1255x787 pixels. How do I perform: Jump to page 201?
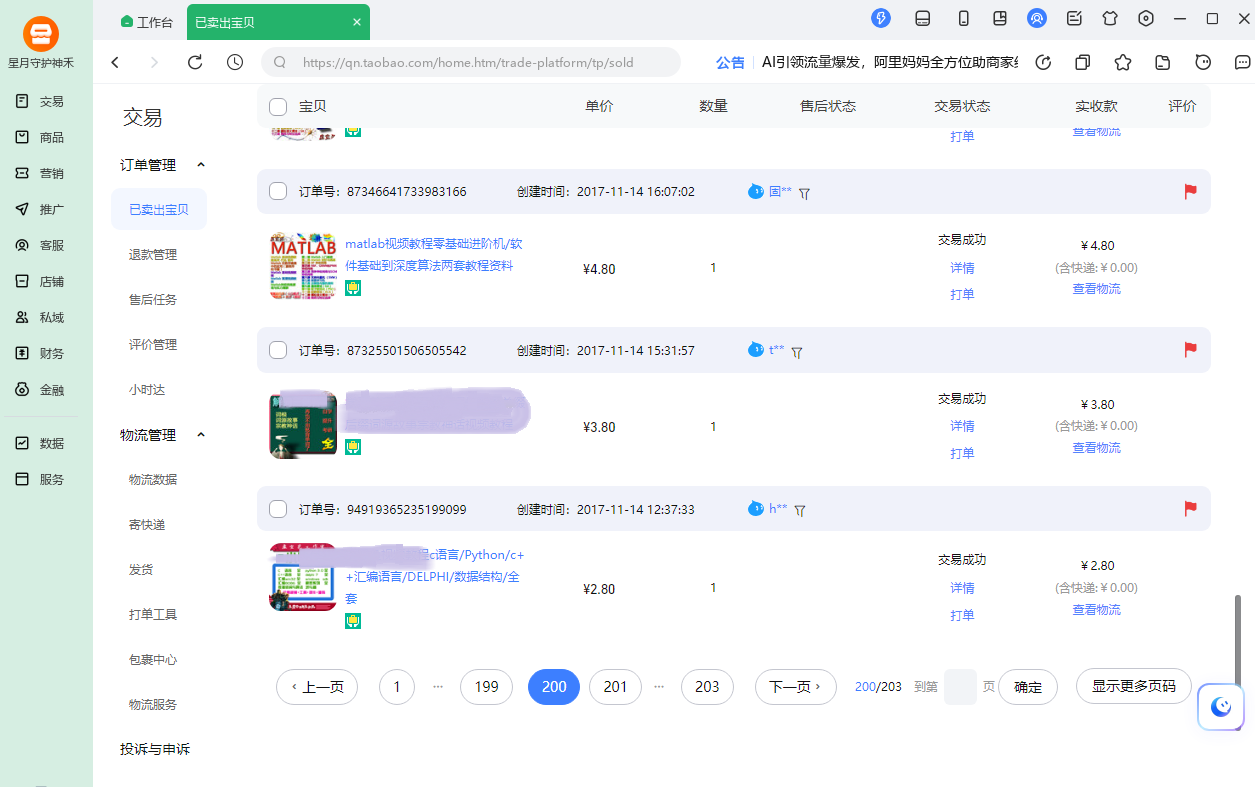[615, 687]
